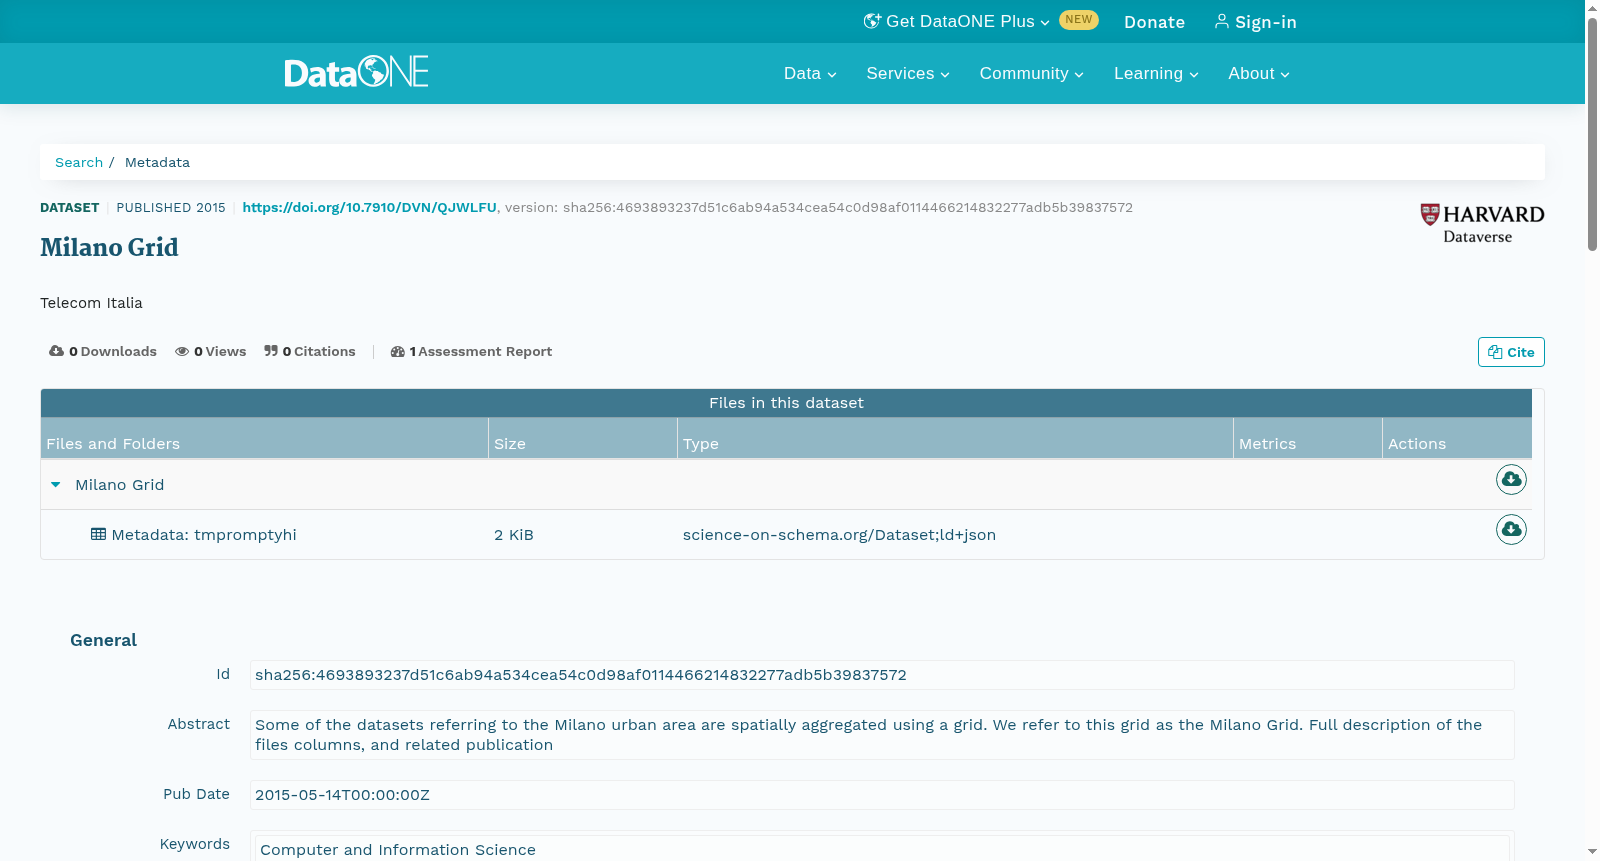Click the Abstract text field
Image resolution: width=1600 pixels, height=861 pixels.
(882, 735)
